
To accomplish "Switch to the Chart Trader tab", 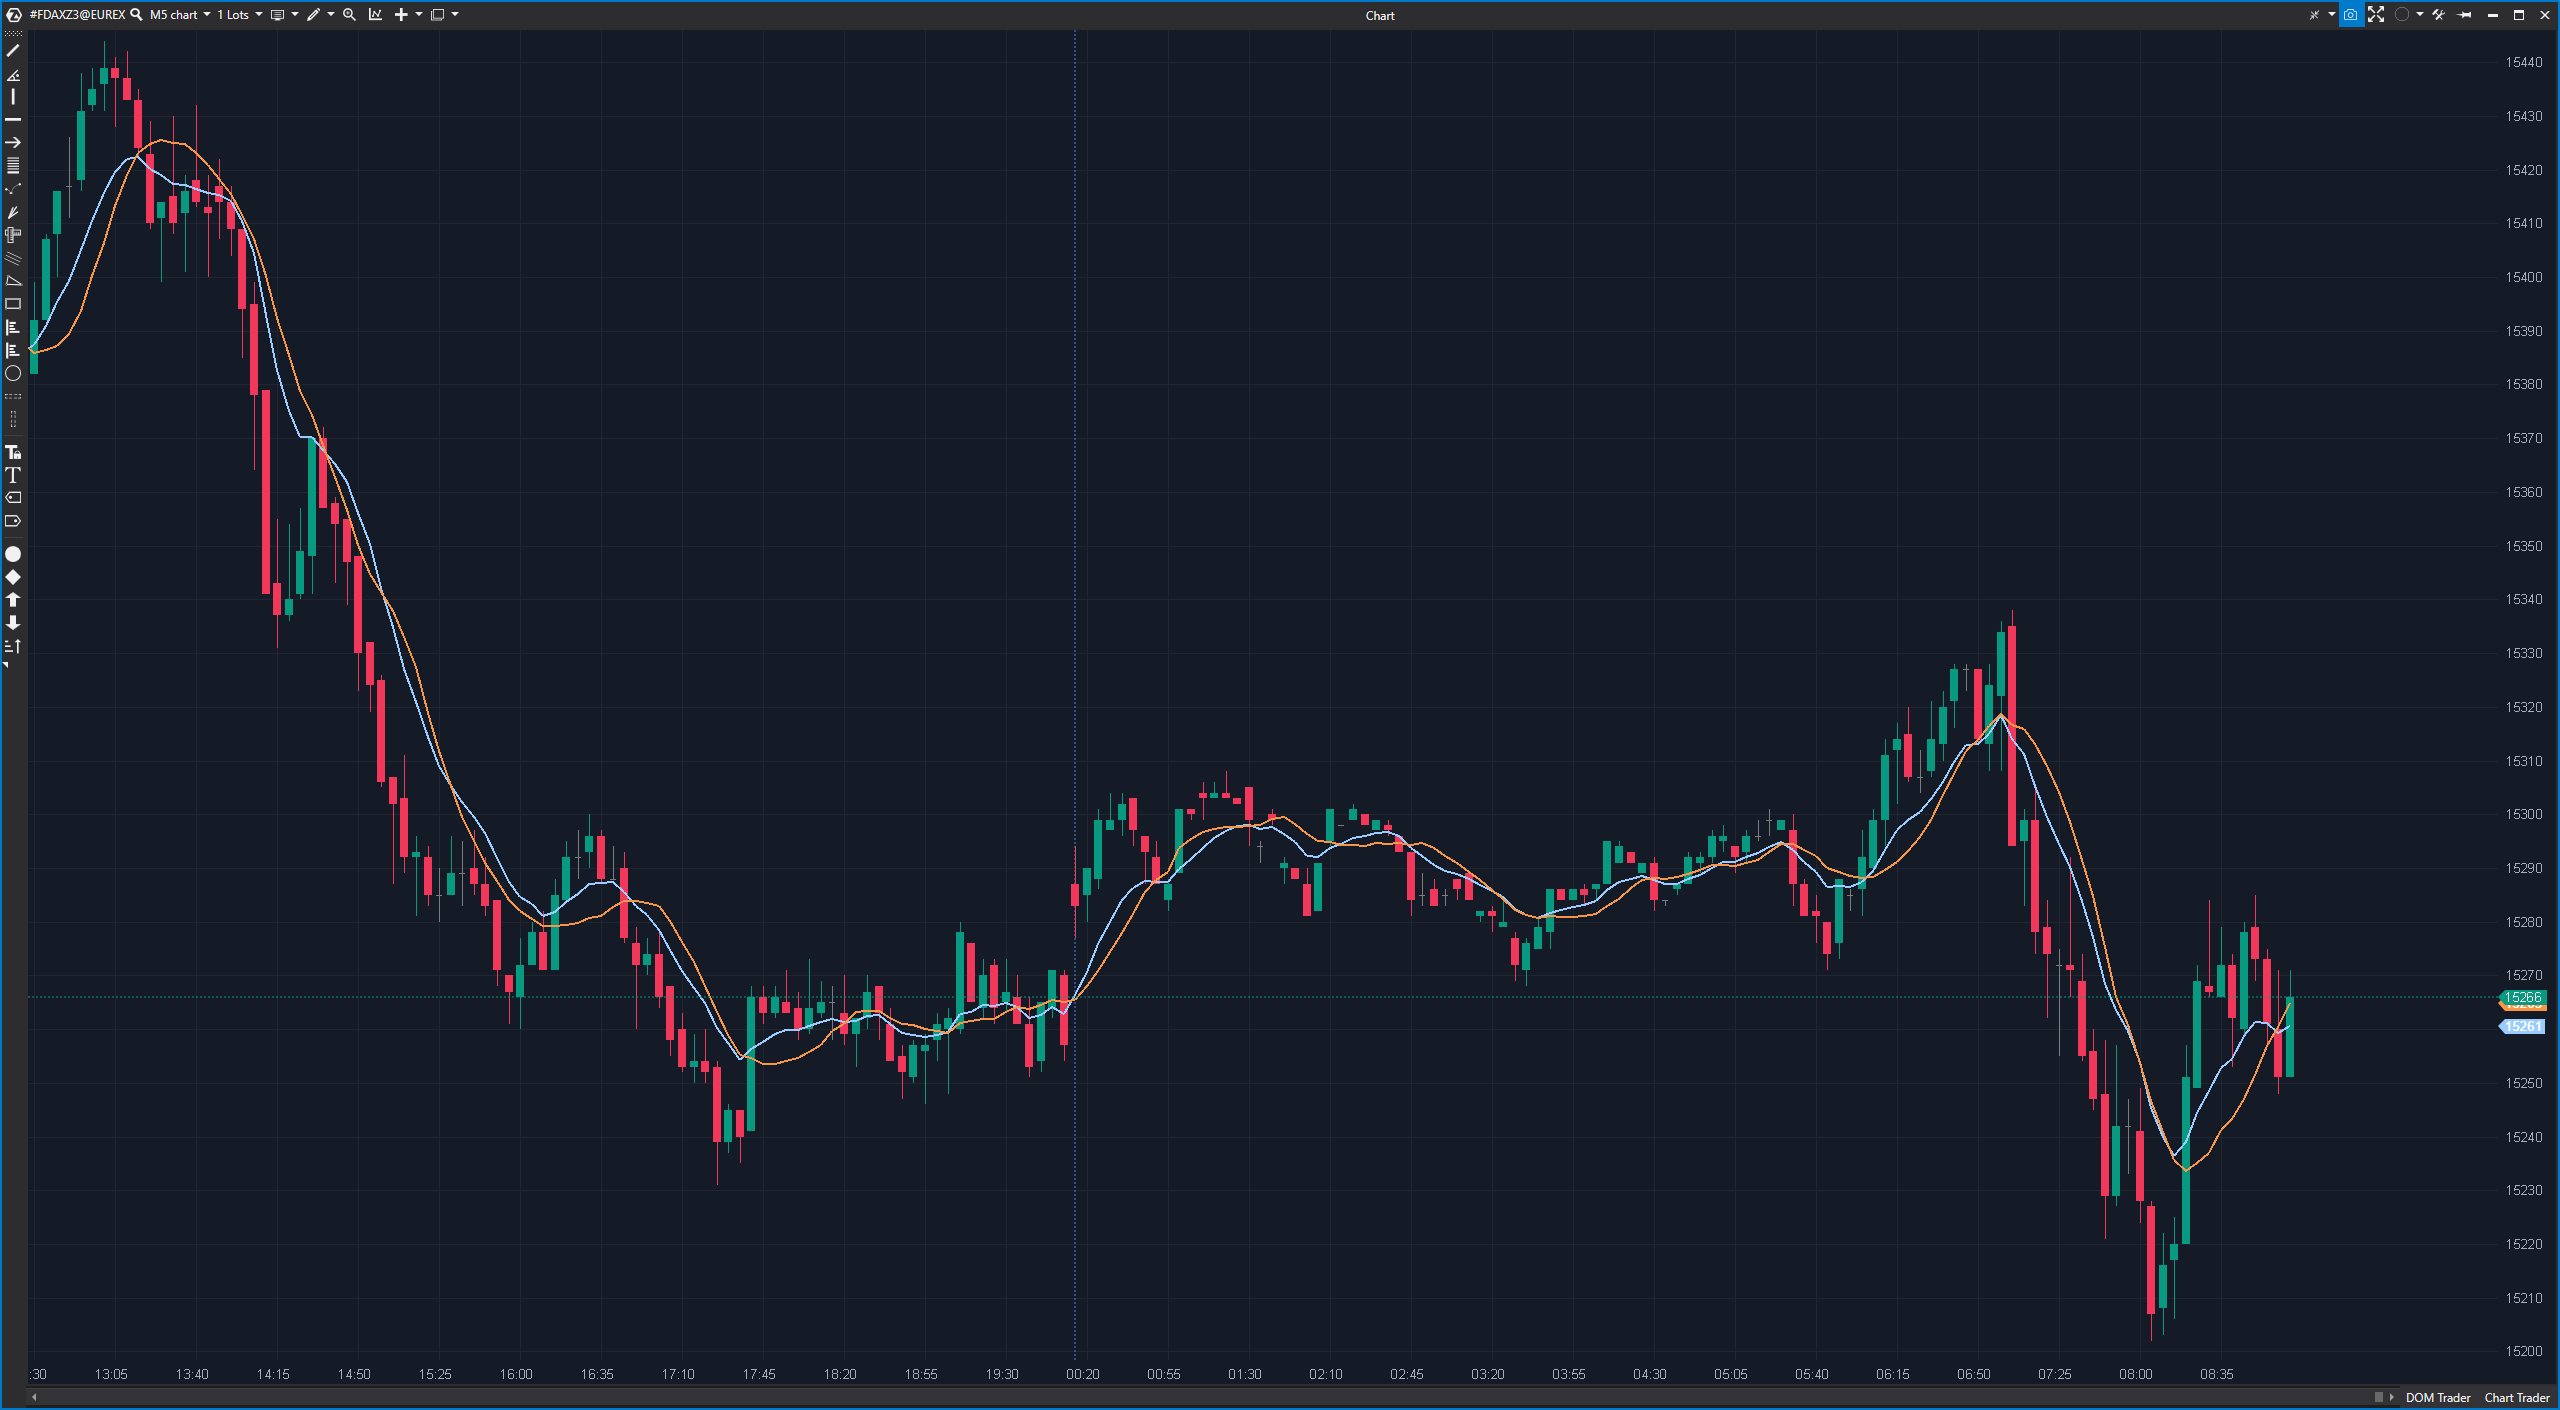I will coord(2516,1398).
